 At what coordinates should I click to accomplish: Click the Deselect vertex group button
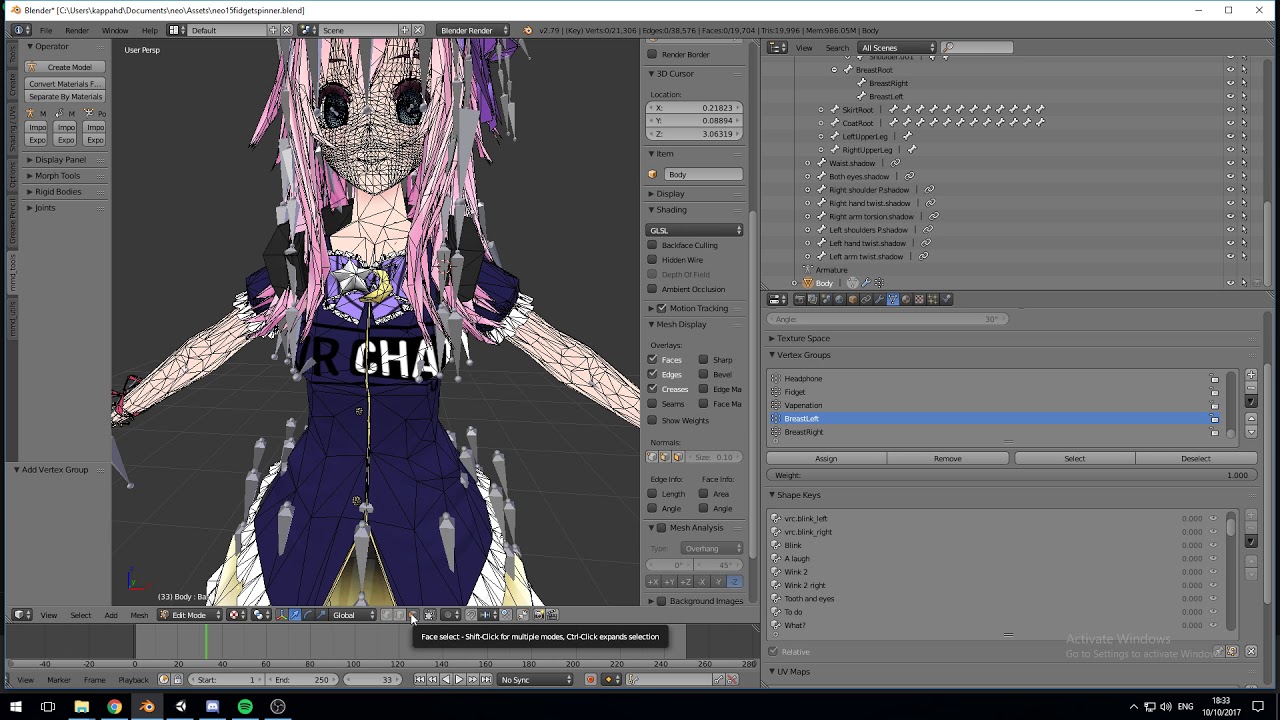coord(1195,458)
